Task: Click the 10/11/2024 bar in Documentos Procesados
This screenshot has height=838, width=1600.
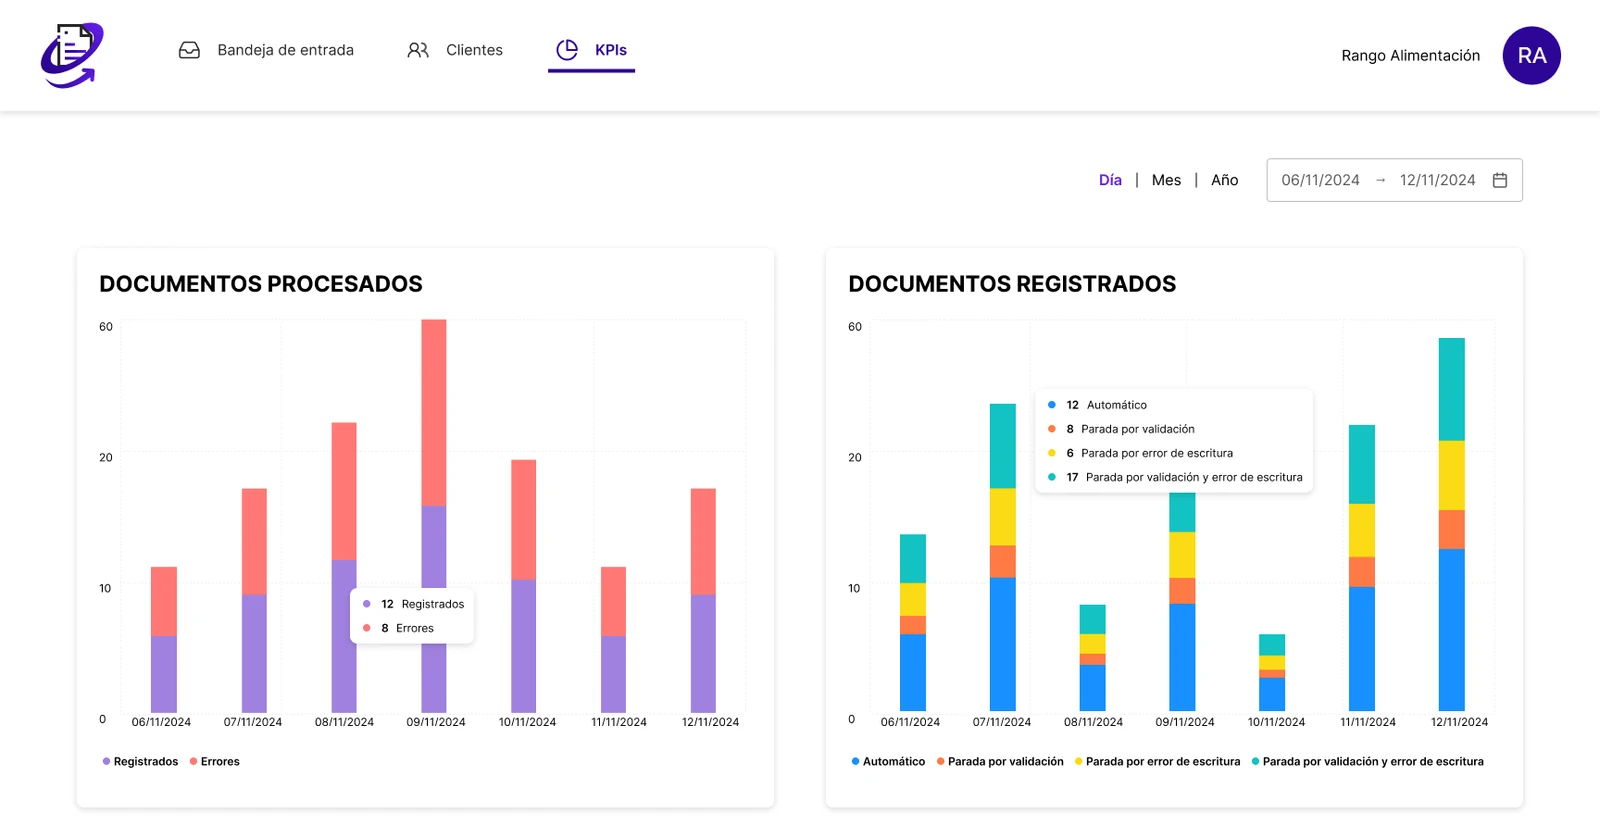Action: coord(524,586)
